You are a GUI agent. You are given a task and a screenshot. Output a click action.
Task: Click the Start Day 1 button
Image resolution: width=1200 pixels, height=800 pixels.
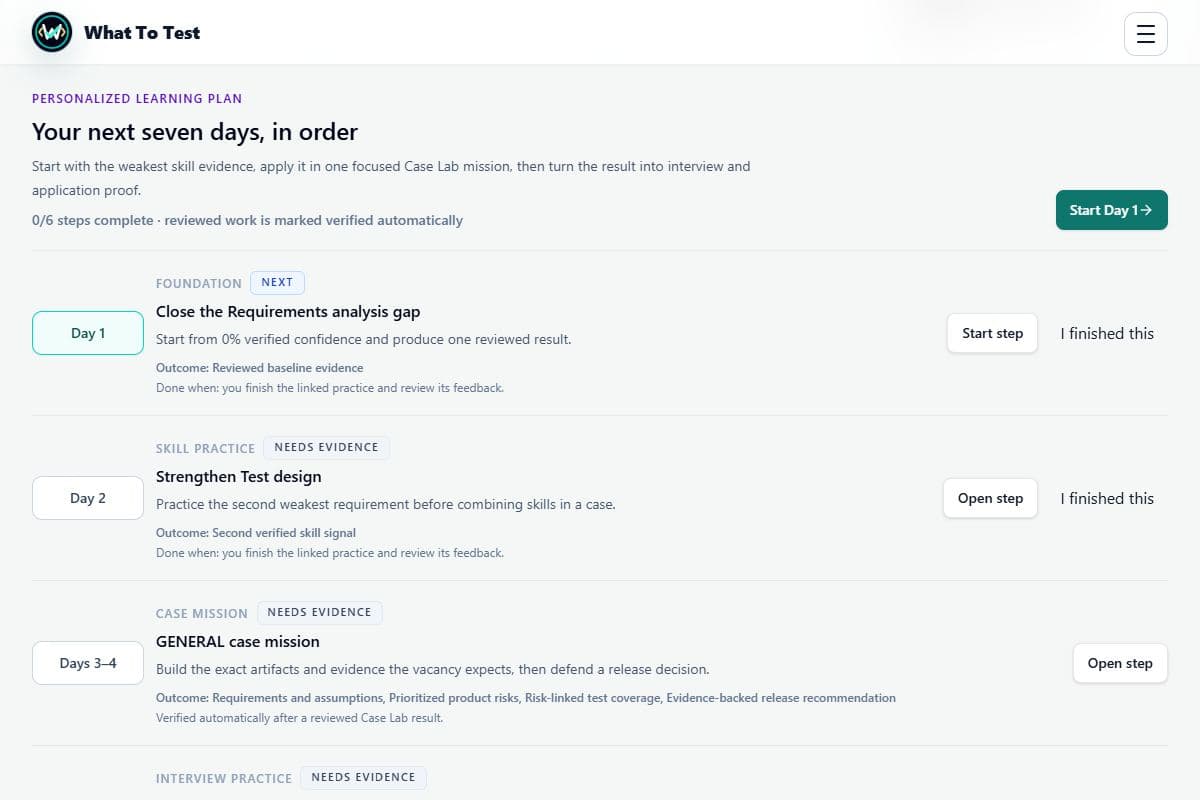[1111, 210]
